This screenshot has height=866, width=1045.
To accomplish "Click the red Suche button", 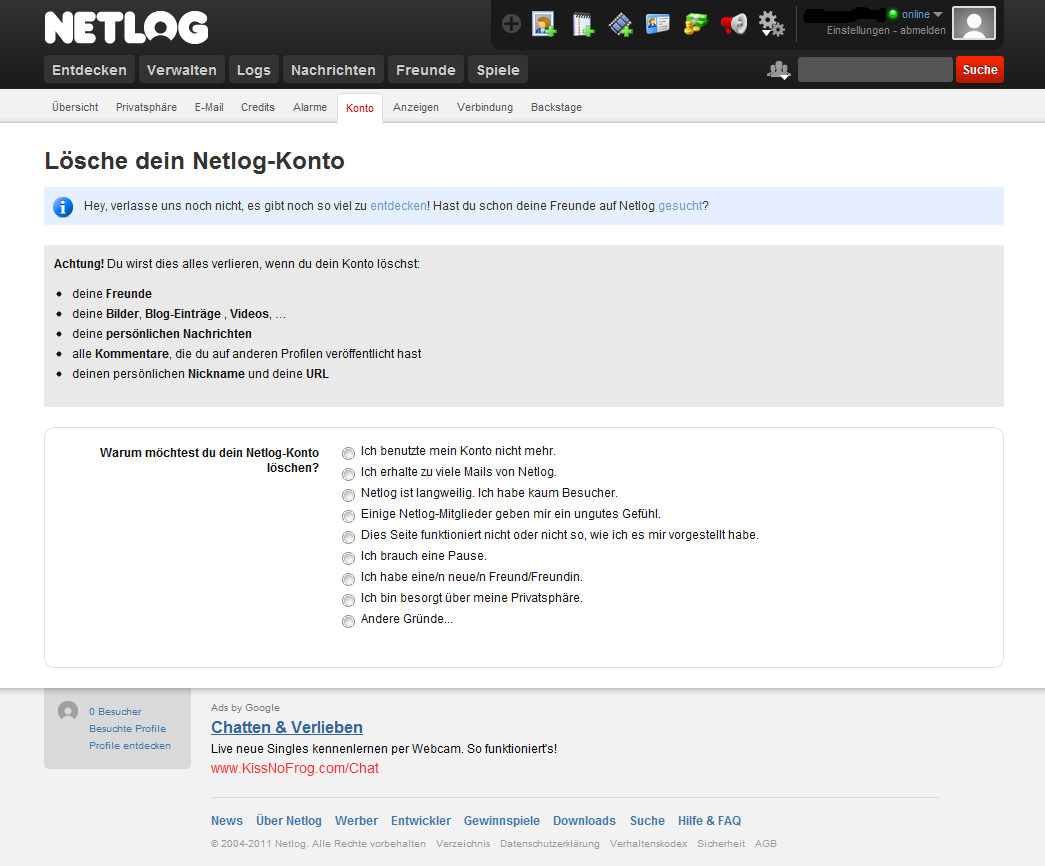I will point(980,69).
